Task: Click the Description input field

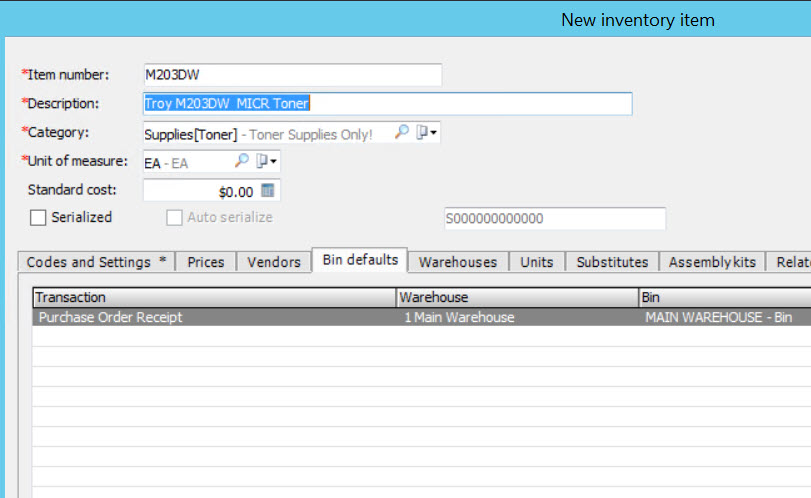Action: click(387, 103)
